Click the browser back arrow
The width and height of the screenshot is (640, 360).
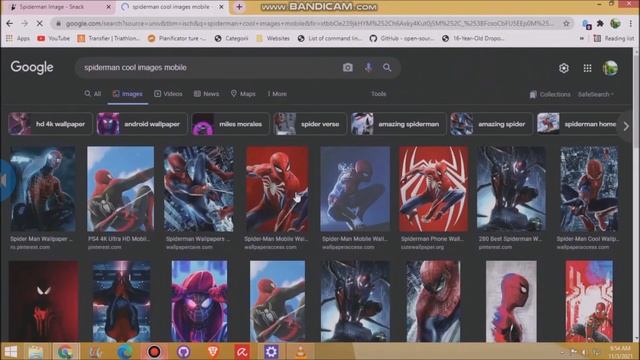click(10, 24)
